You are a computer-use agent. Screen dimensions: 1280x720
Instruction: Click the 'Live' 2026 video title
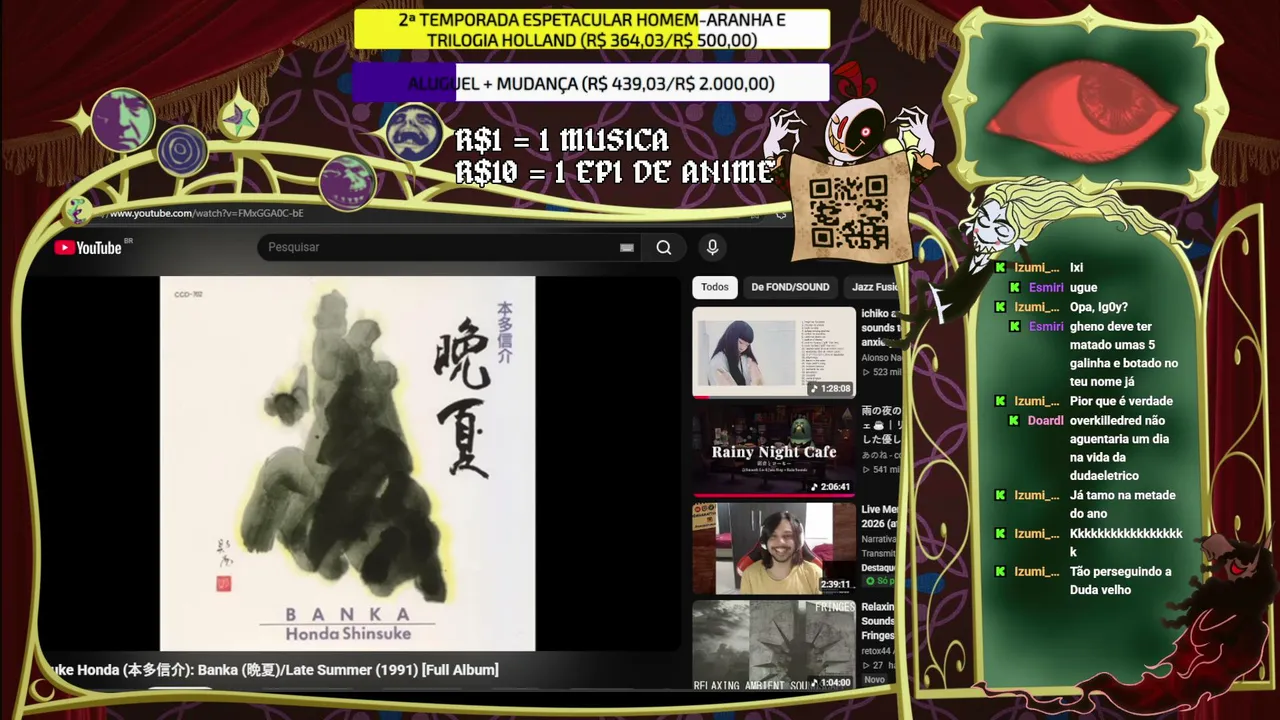point(880,516)
